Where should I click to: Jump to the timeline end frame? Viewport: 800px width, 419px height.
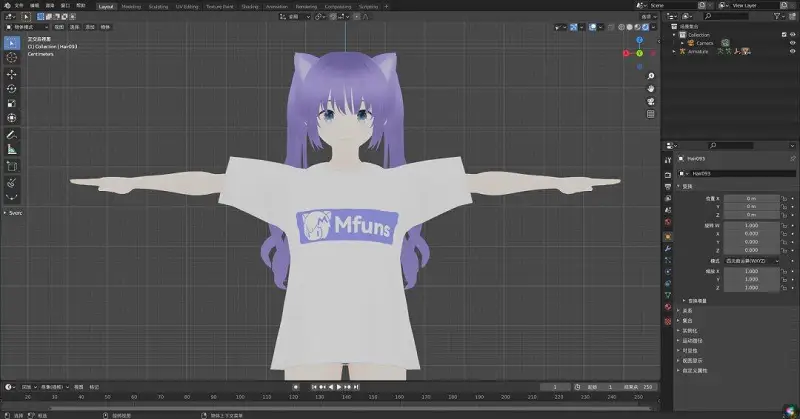(x=356, y=387)
